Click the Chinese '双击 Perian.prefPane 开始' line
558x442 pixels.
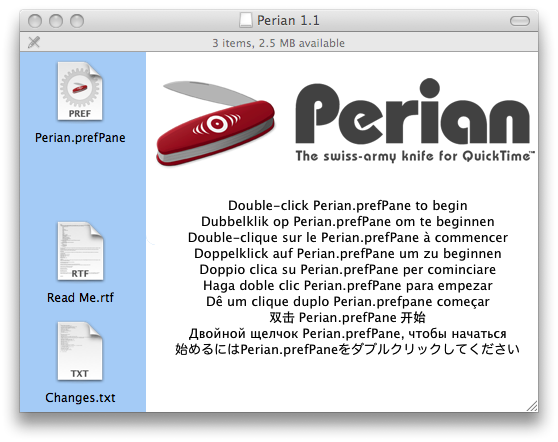tap(348, 317)
